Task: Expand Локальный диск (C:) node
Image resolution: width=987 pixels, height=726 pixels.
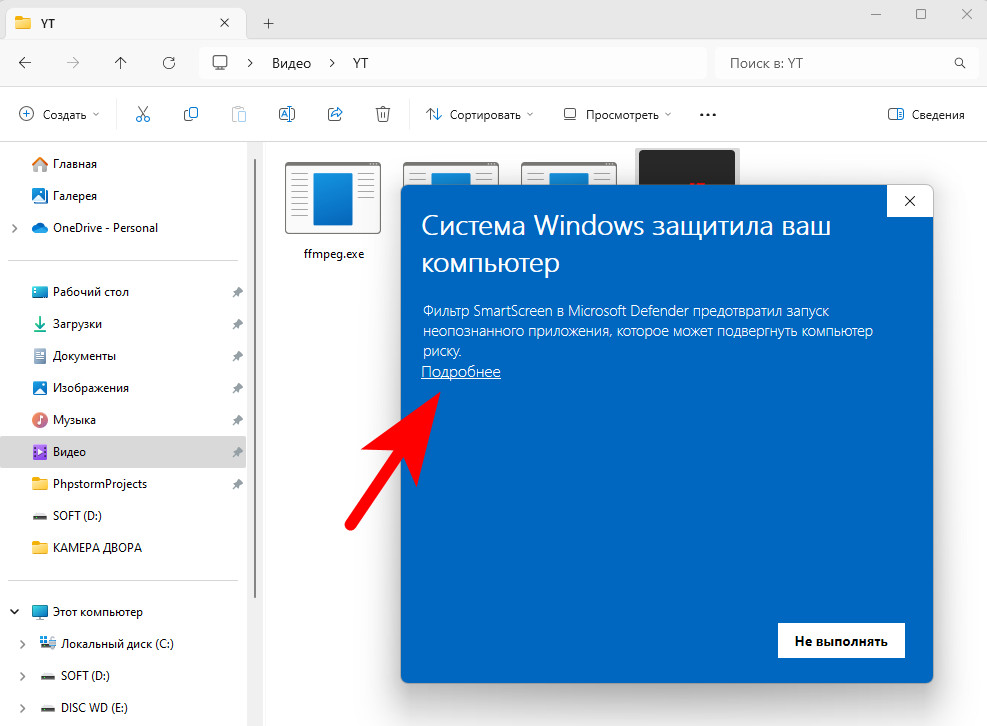Action: click(x=23, y=644)
